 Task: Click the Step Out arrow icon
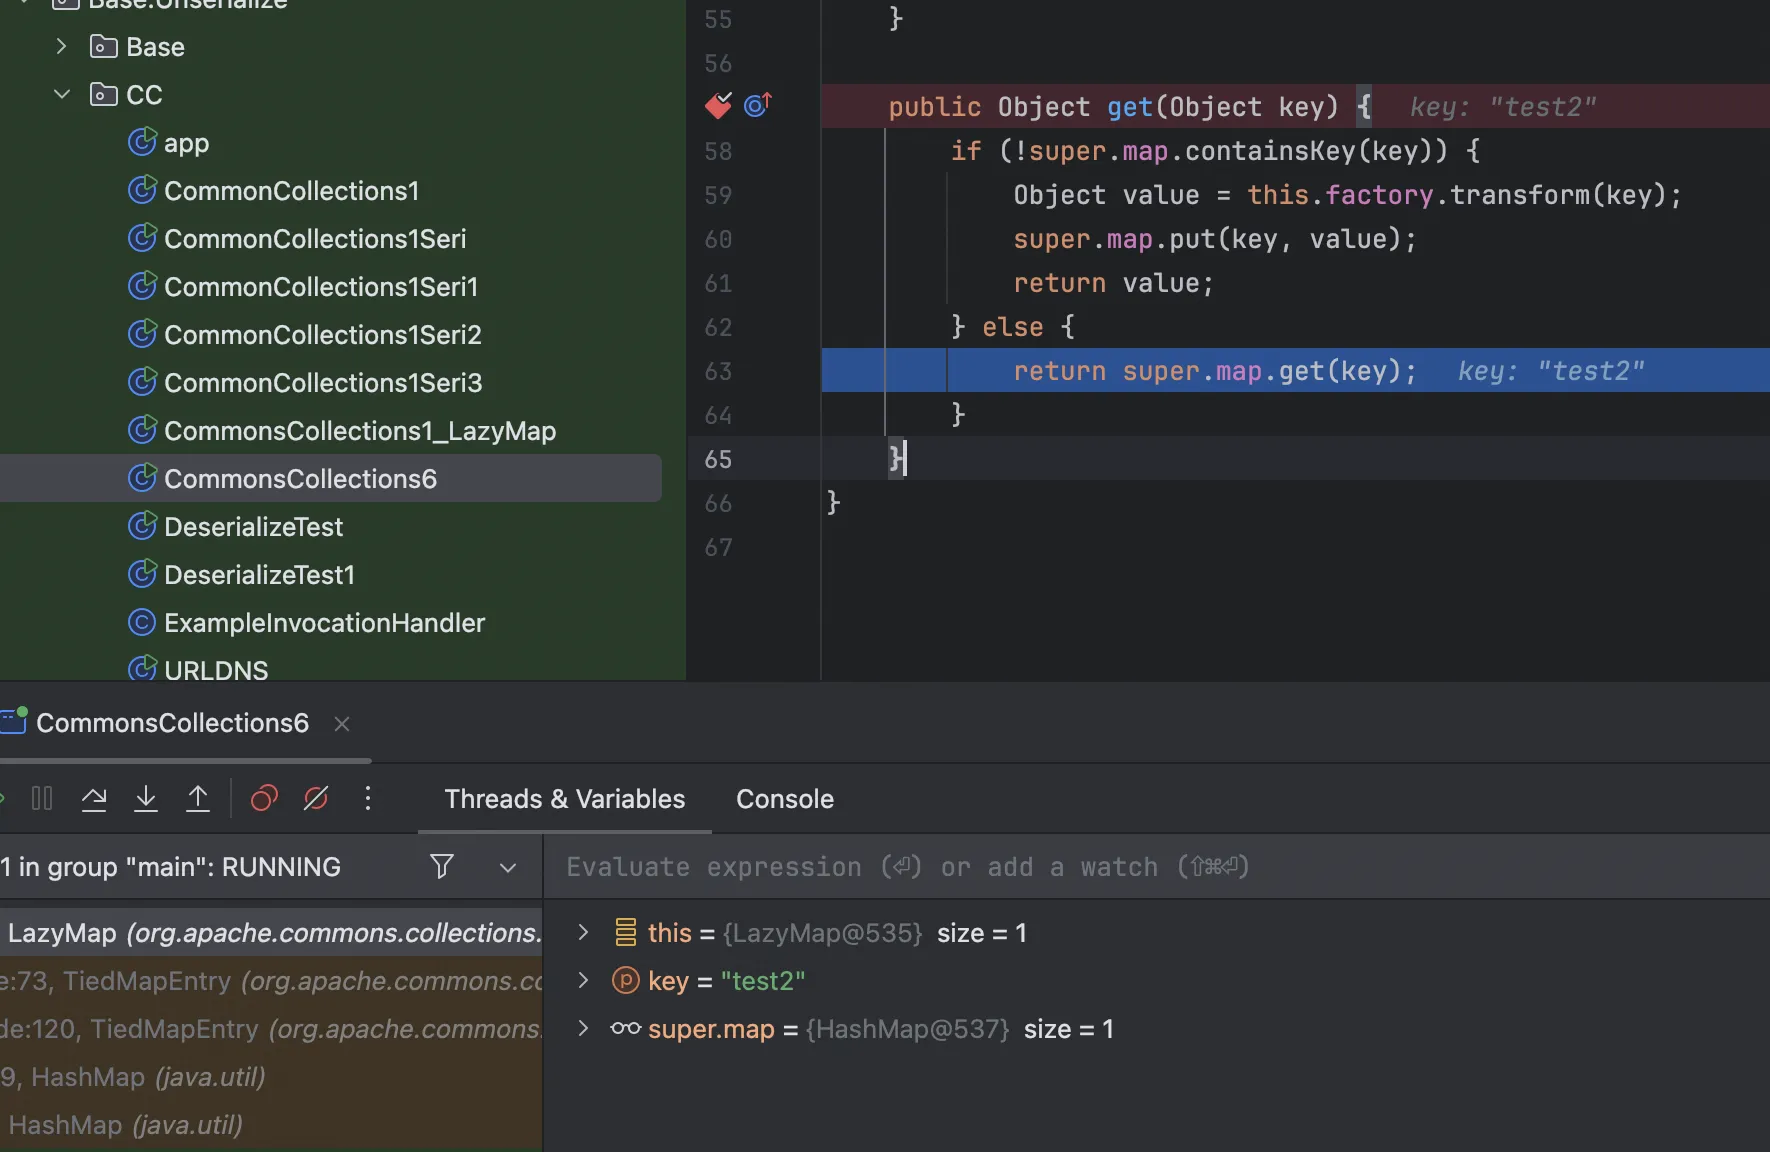click(x=198, y=798)
